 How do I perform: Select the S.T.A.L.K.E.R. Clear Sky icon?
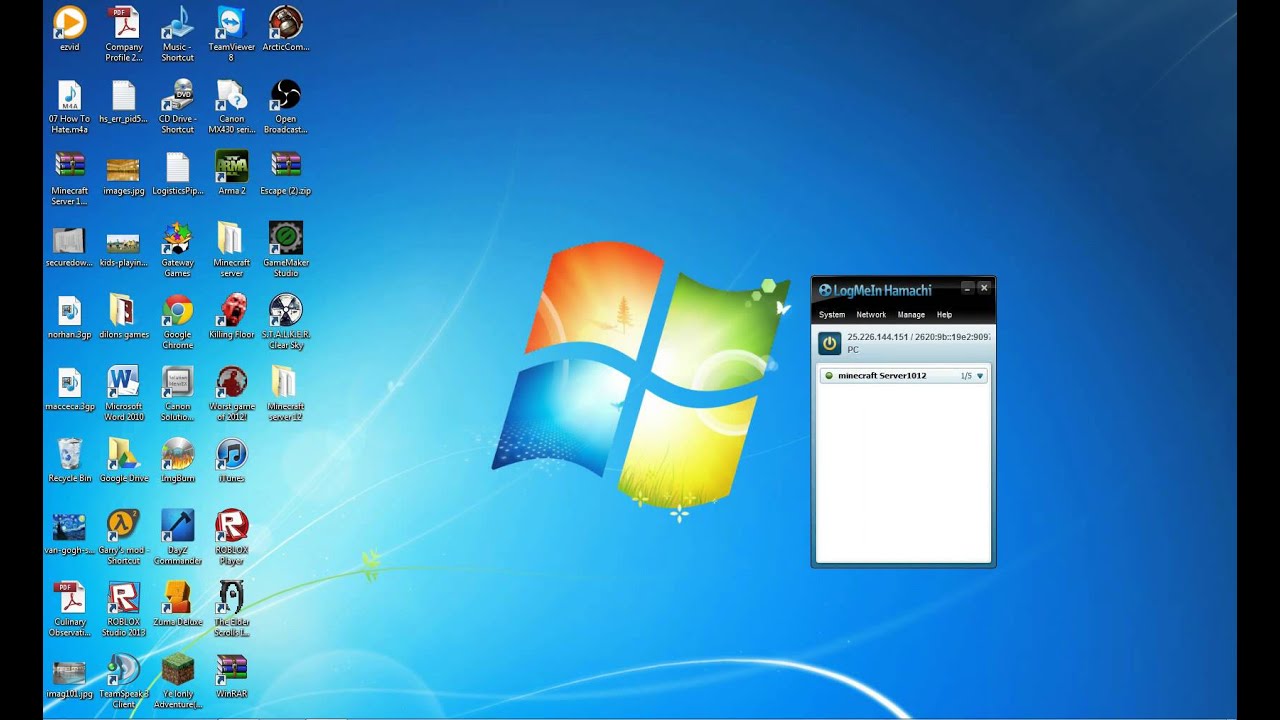pyautogui.click(x=286, y=310)
